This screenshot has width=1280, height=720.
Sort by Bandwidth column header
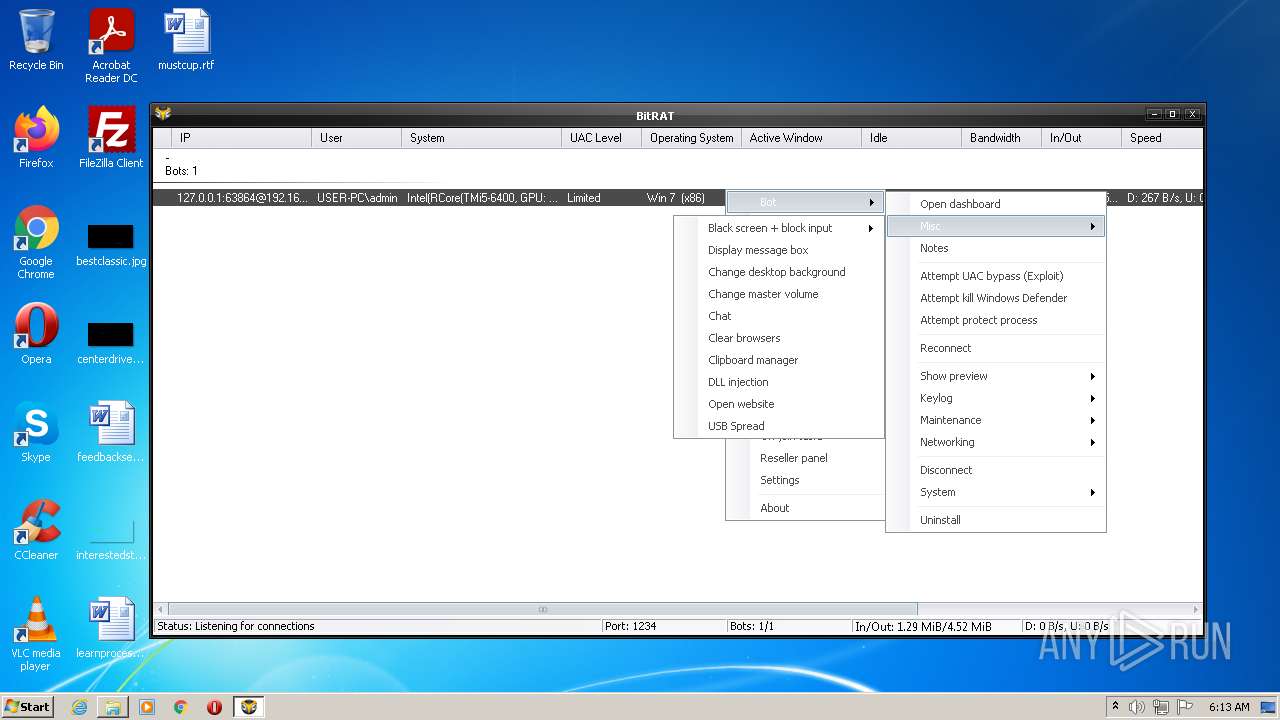point(1001,138)
